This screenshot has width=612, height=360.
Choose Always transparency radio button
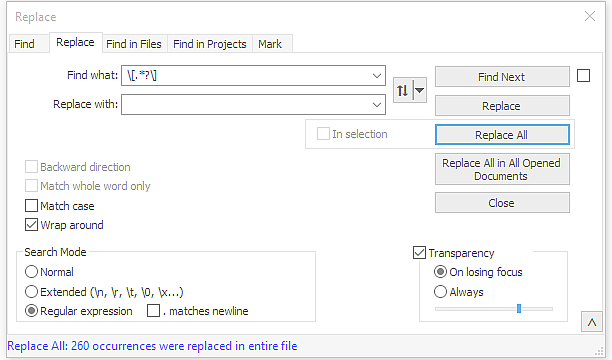click(x=440, y=292)
